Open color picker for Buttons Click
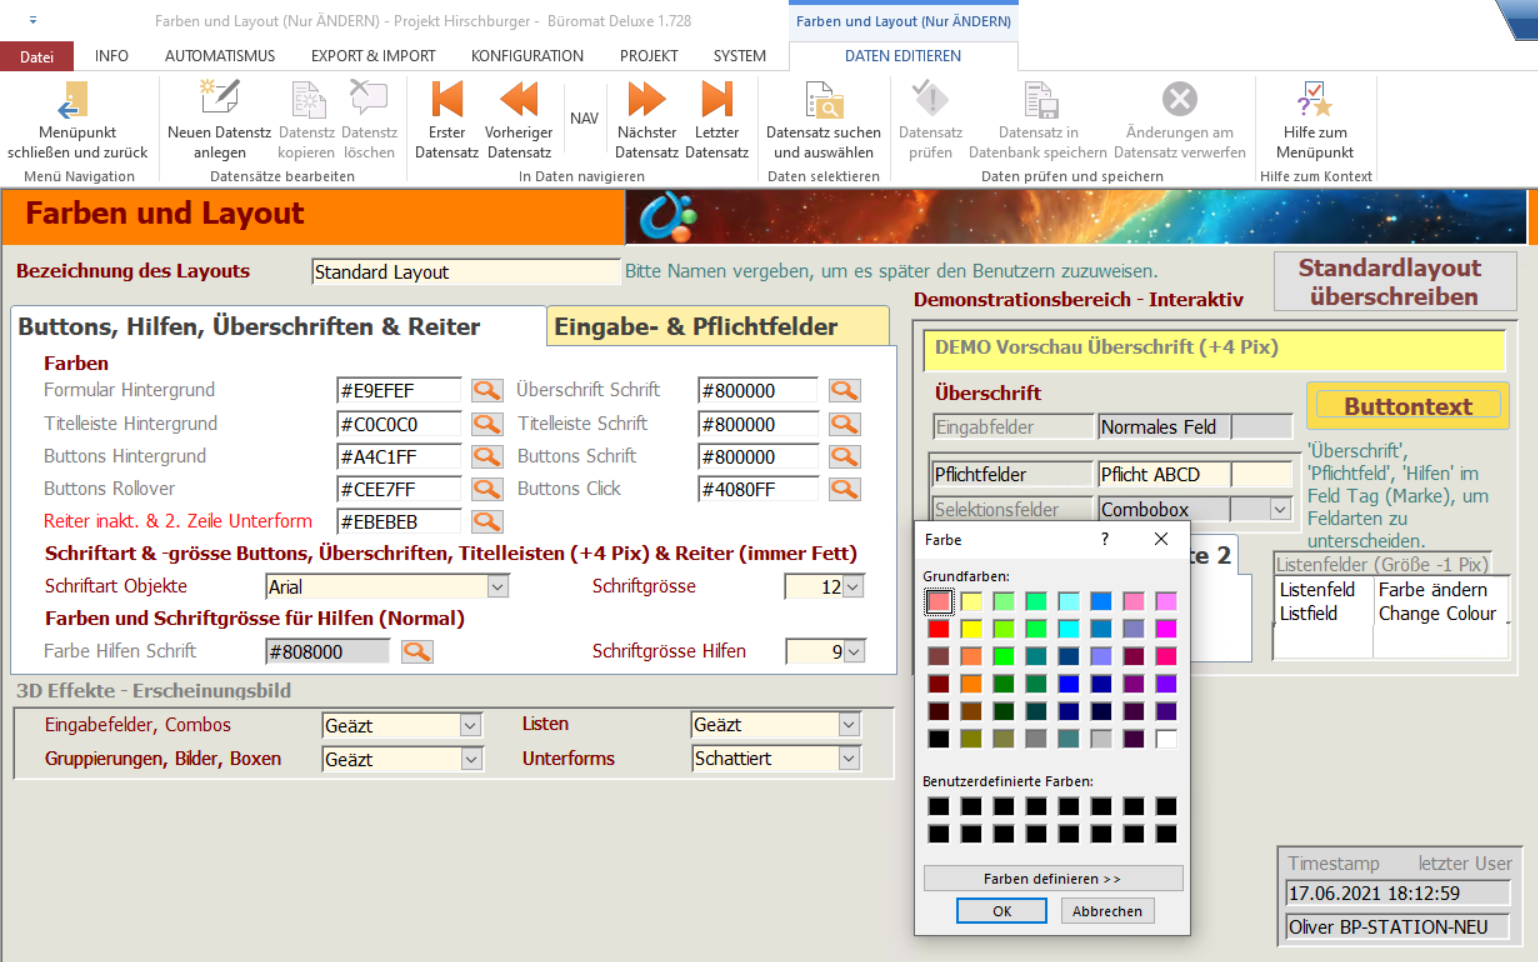This screenshot has width=1538, height=962. point(844,489)
